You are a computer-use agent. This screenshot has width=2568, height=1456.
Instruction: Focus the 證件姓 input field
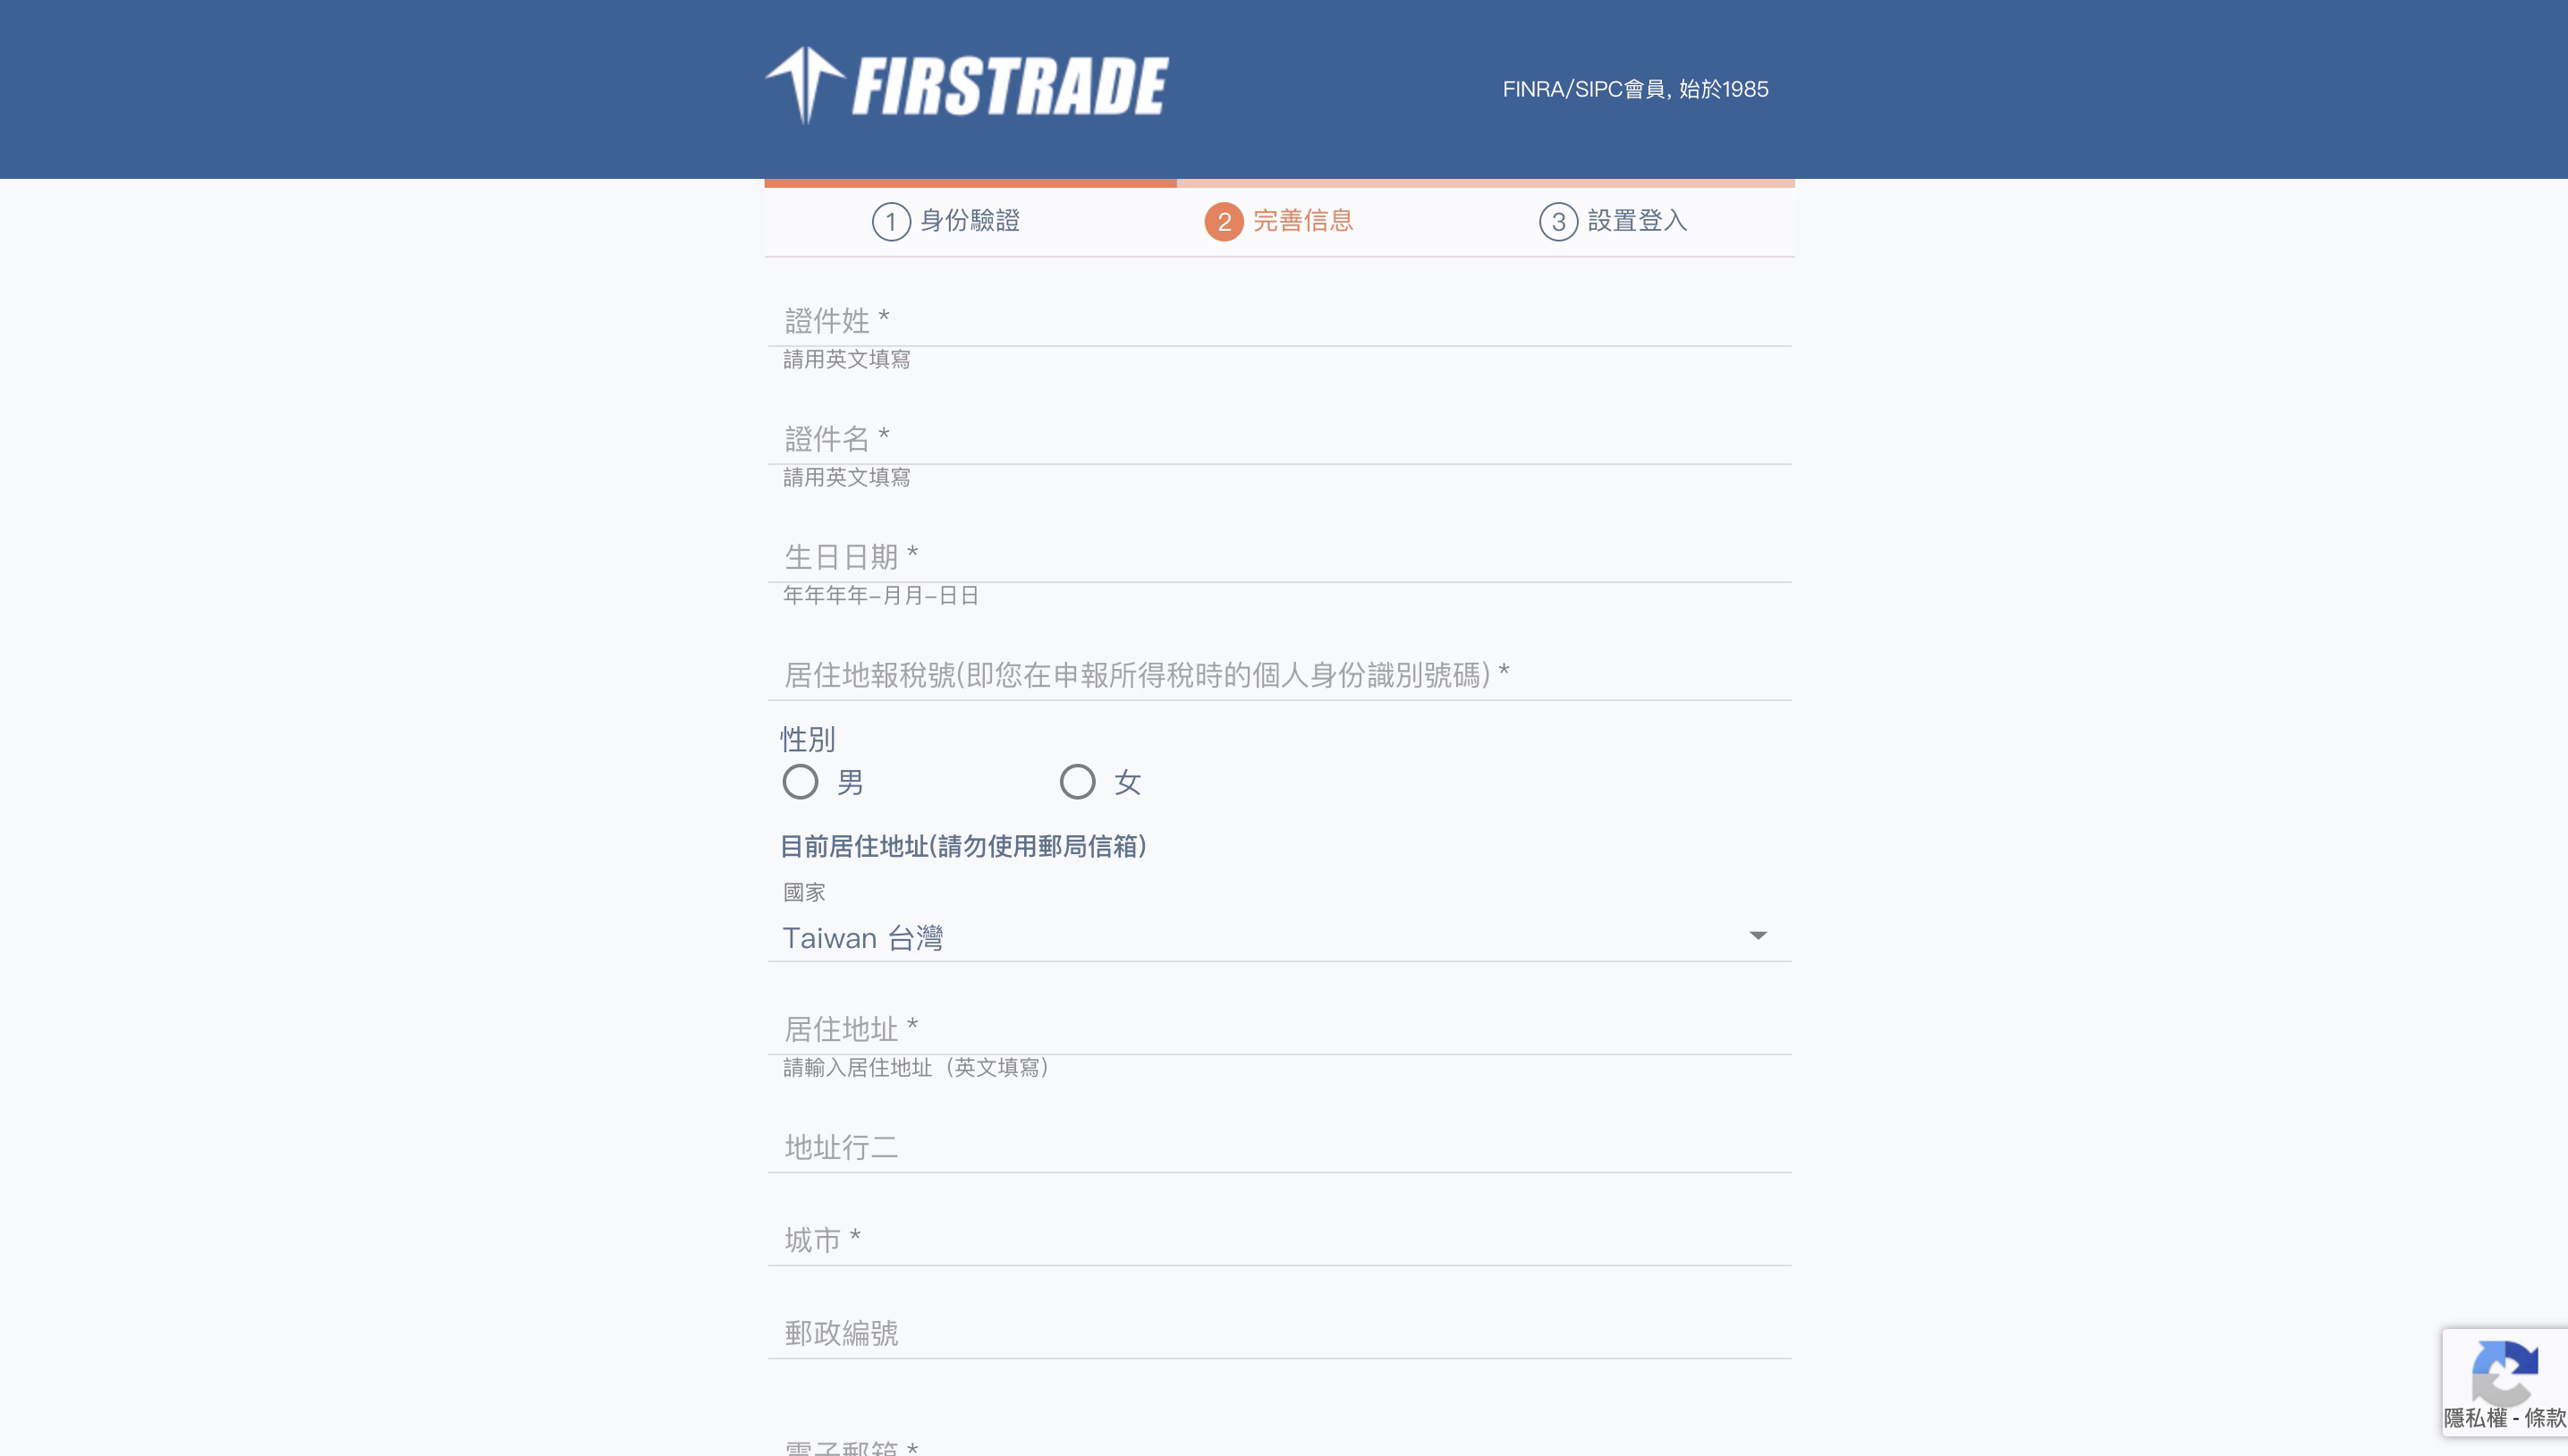pos(1279,321)
